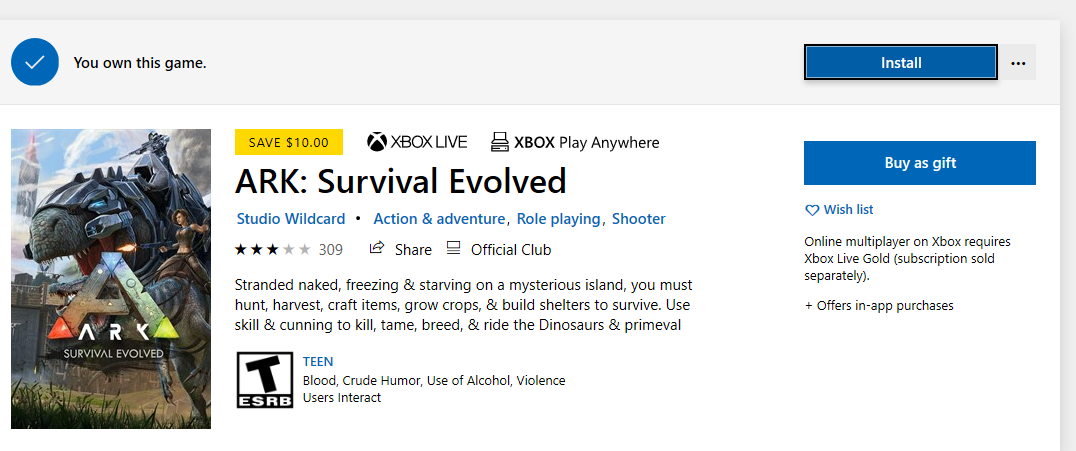The height and width of the screenshot is (451, 1076).
Task: Select the Action & adventure category
Action: pyautogui.click(x=439, y=219)
